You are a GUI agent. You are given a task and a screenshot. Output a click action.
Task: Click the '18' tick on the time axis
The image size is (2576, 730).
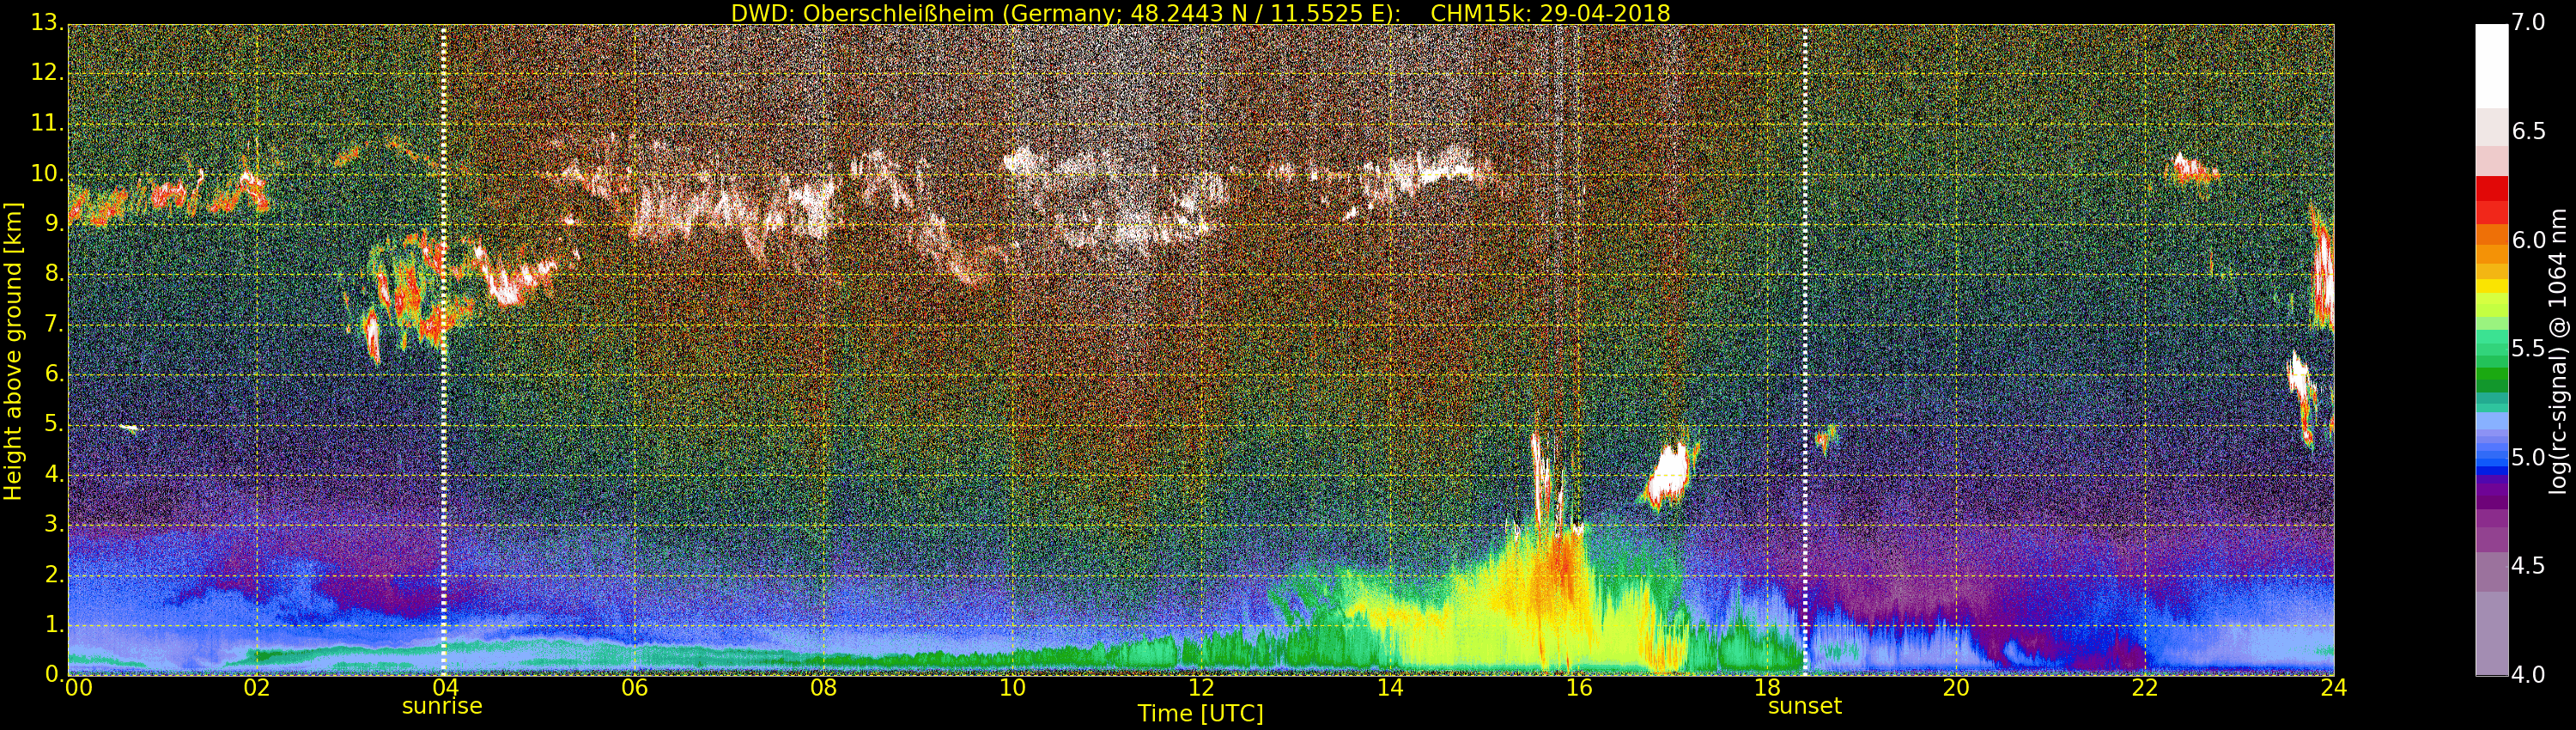pyautogui.click(x=1767, y=687)
